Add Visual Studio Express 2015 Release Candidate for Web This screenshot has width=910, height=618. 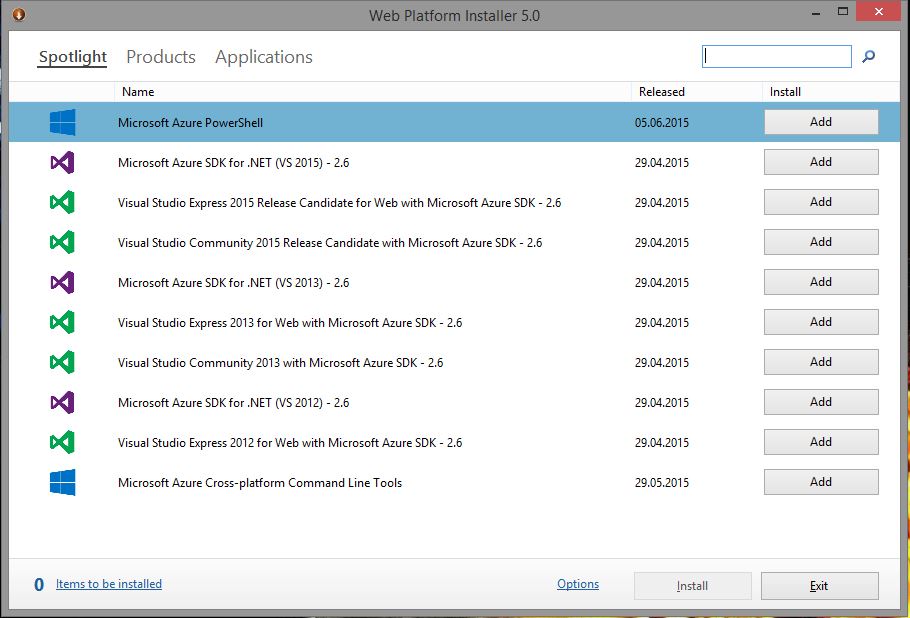tap(821, 202)
